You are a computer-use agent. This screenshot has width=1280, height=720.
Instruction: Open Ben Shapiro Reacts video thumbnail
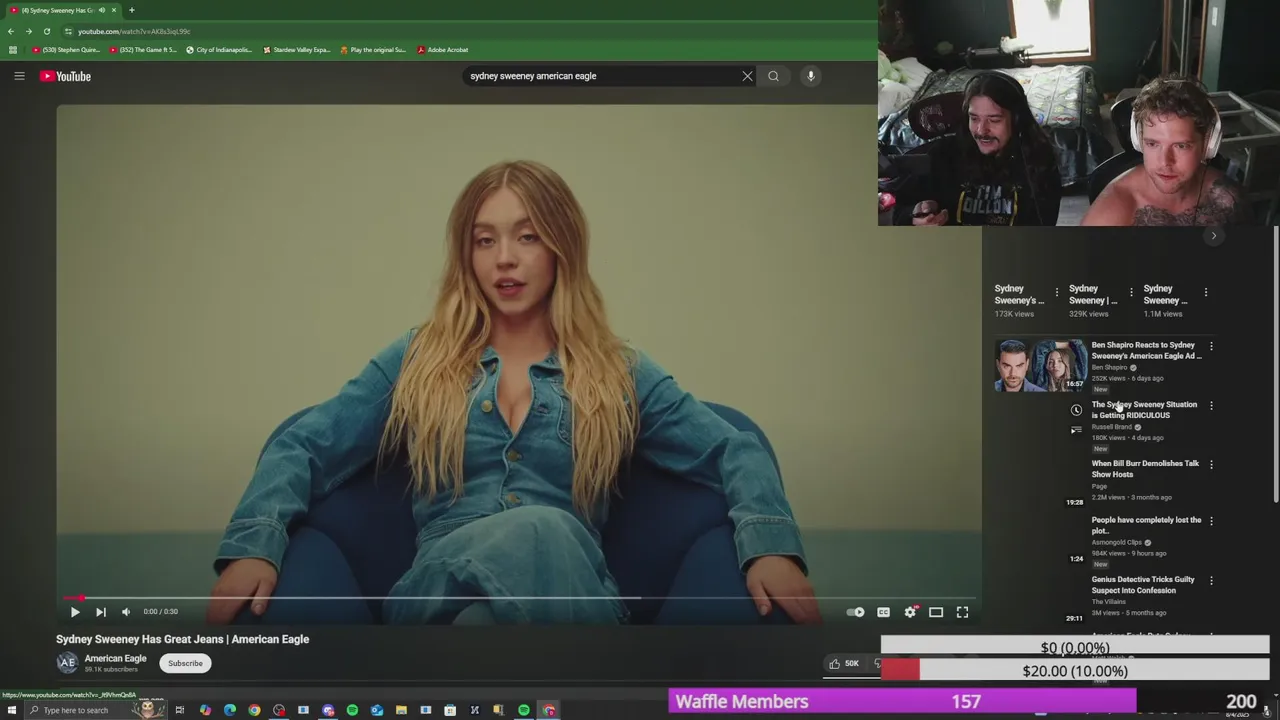[1040, 365]
